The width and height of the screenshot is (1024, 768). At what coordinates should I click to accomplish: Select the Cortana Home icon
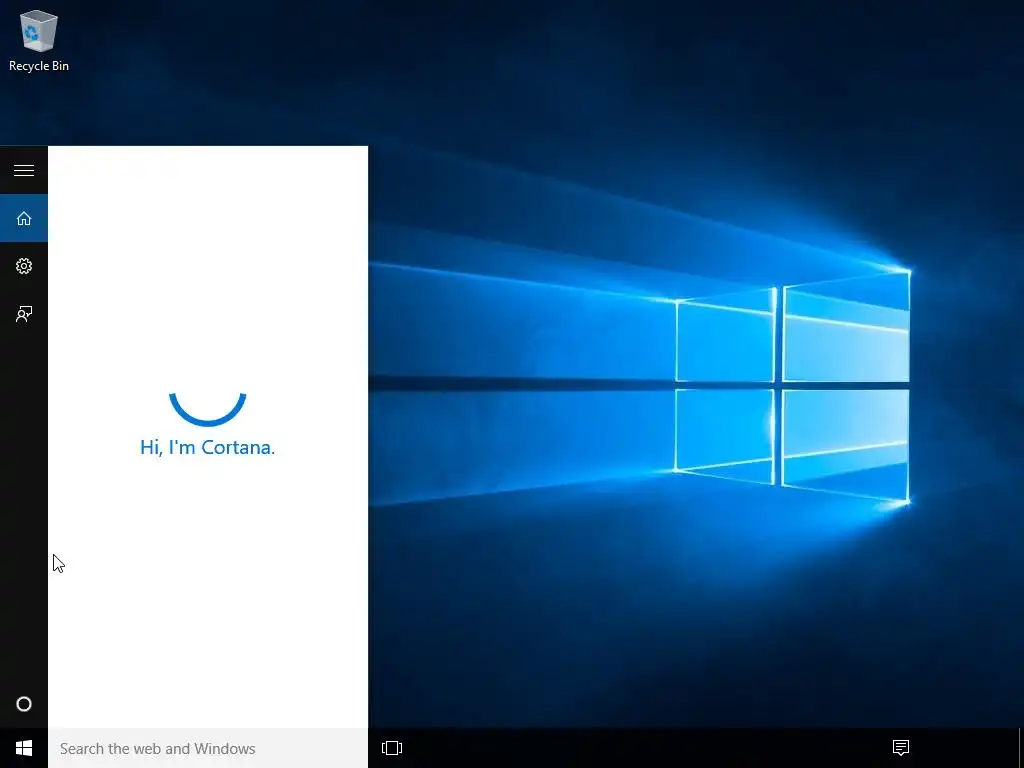click(x=24, y=218)
